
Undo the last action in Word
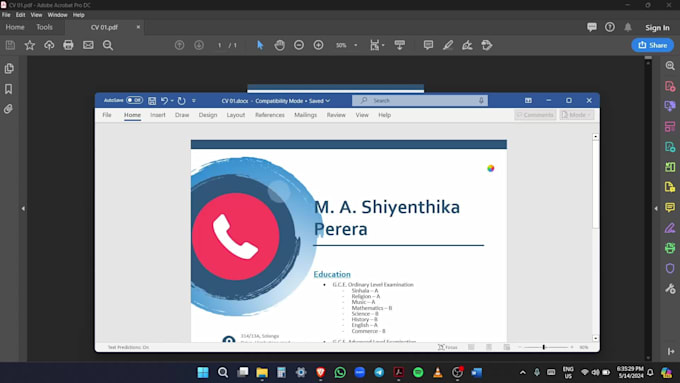pyautogui.click(x=164, y=101)
